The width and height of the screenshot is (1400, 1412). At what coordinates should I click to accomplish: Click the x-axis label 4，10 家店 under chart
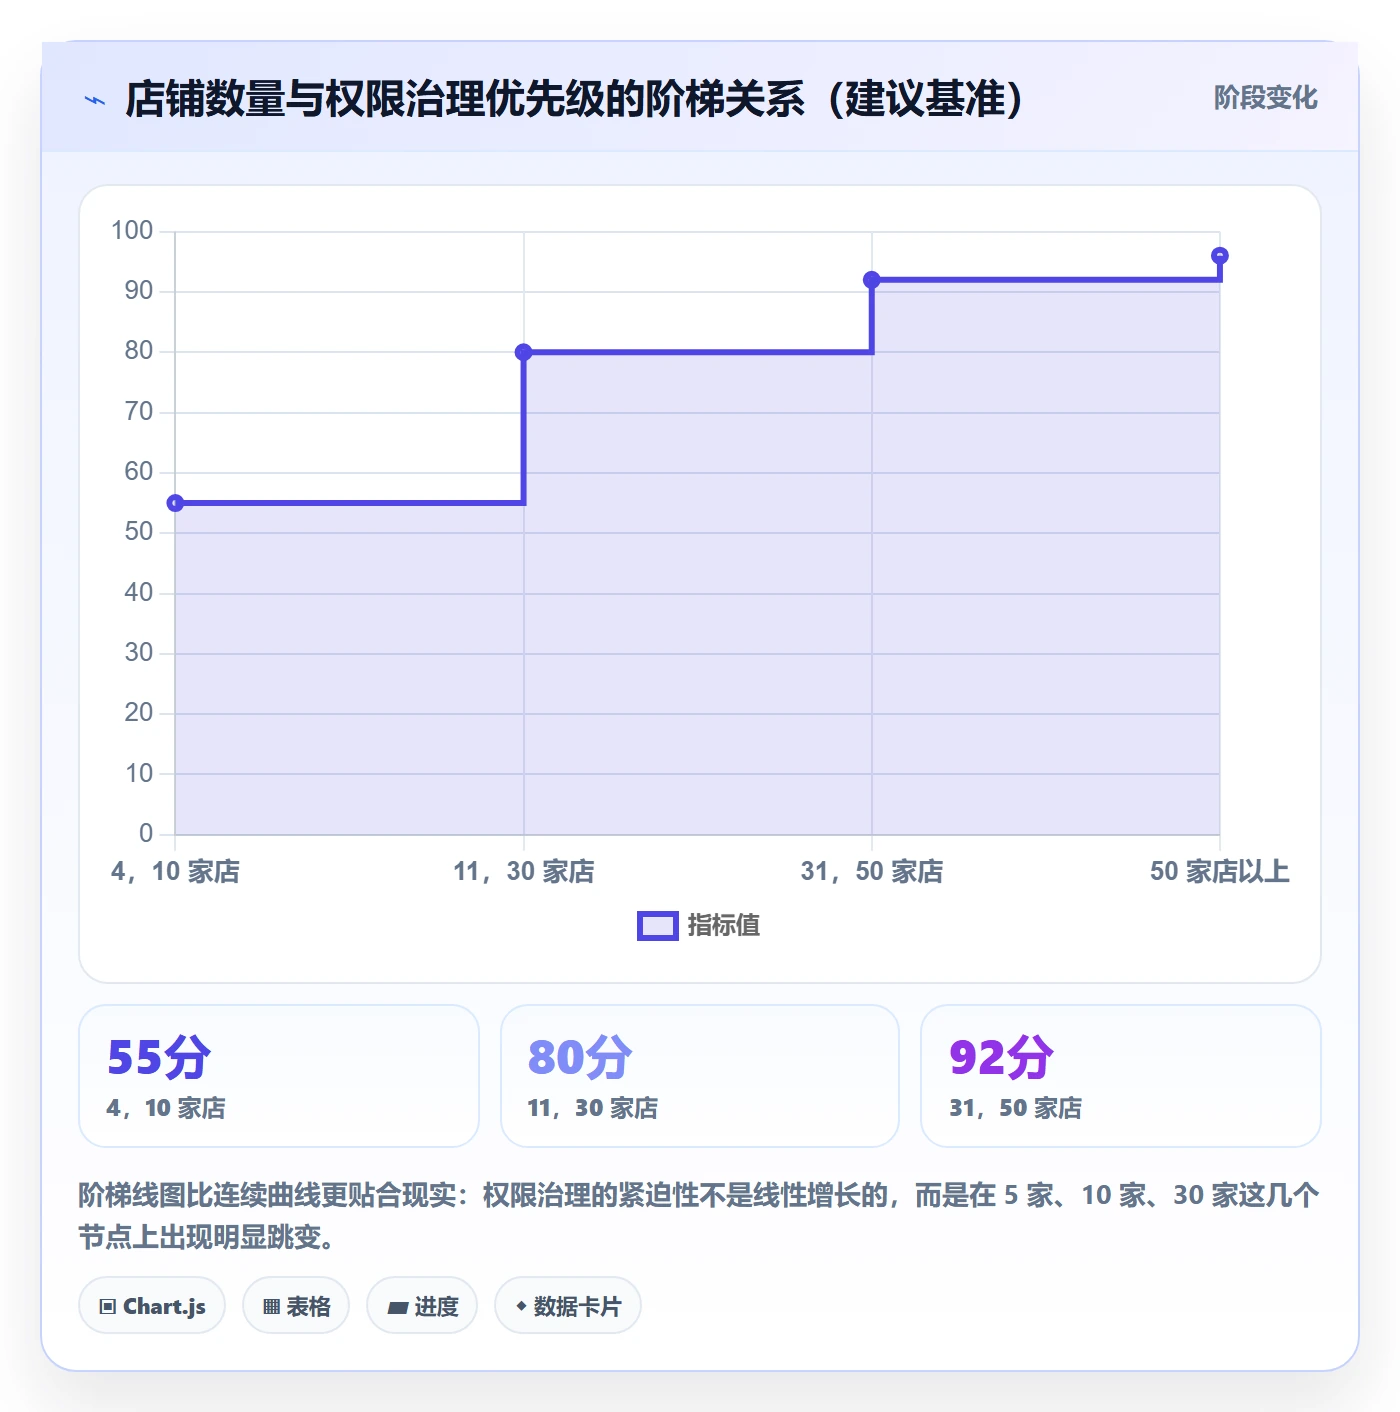click(175, 871)
